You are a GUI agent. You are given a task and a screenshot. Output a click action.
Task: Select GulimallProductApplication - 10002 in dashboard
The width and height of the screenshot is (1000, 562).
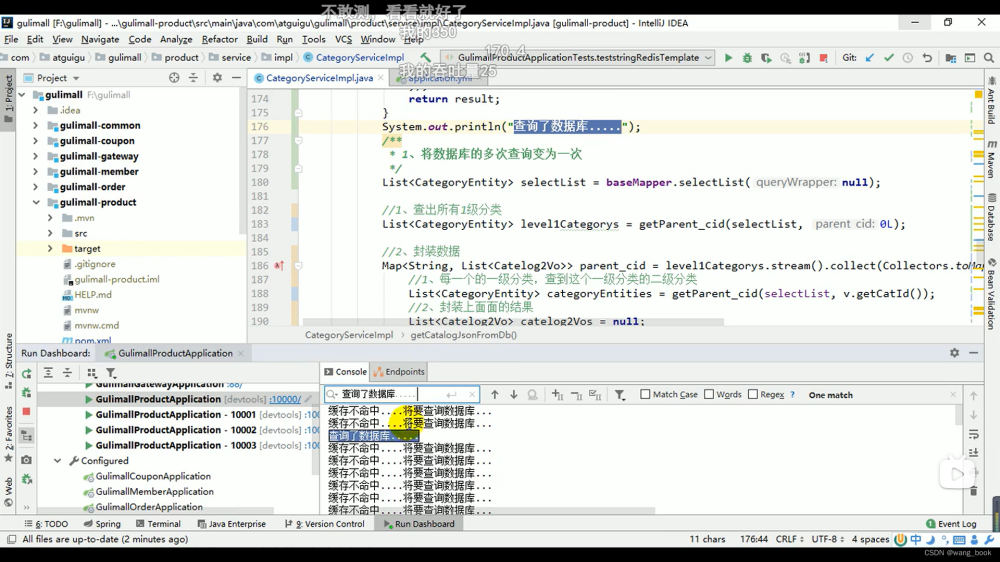[175, 430]
